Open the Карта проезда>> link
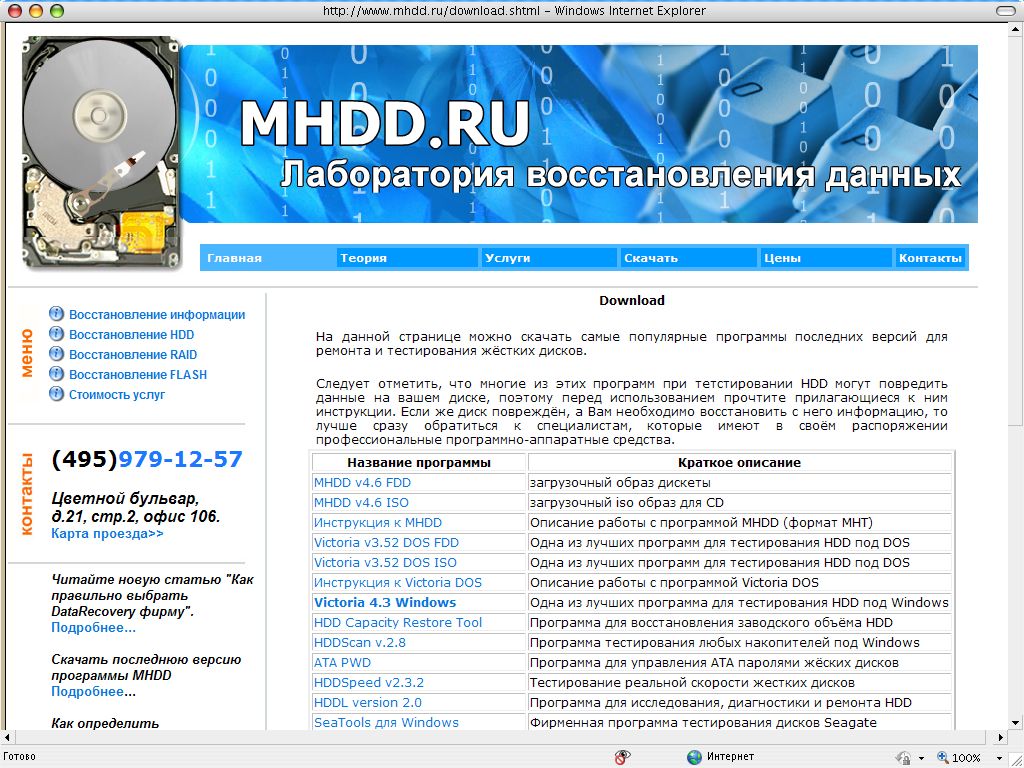The width and height of the screenshot is (1024, 768). coord(107,534)
